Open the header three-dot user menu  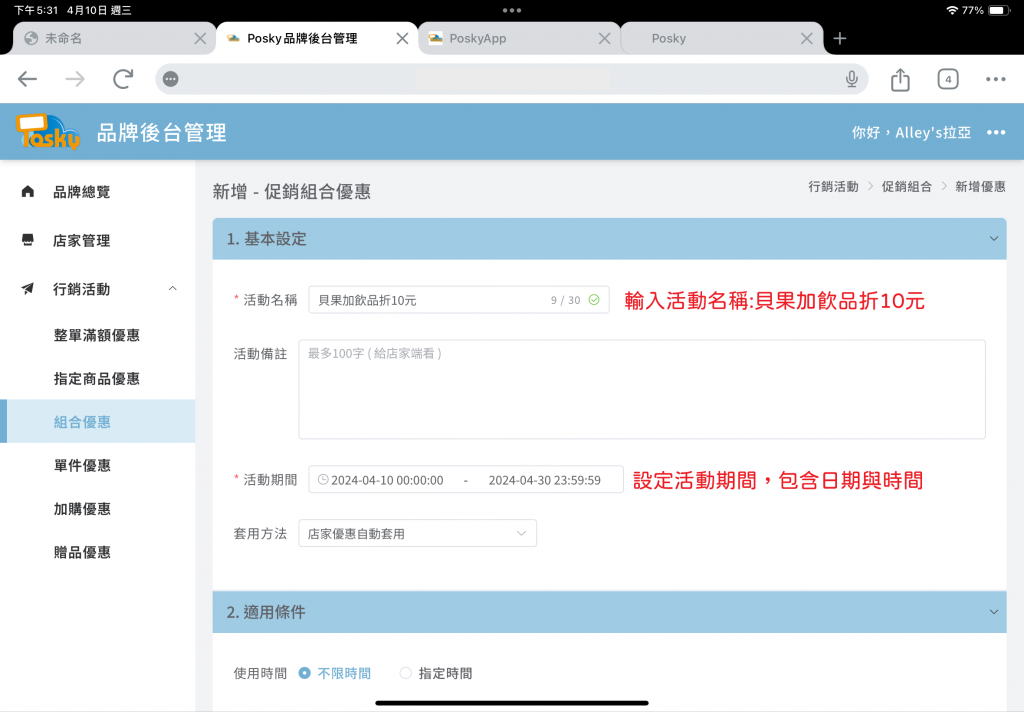(996, 133)
